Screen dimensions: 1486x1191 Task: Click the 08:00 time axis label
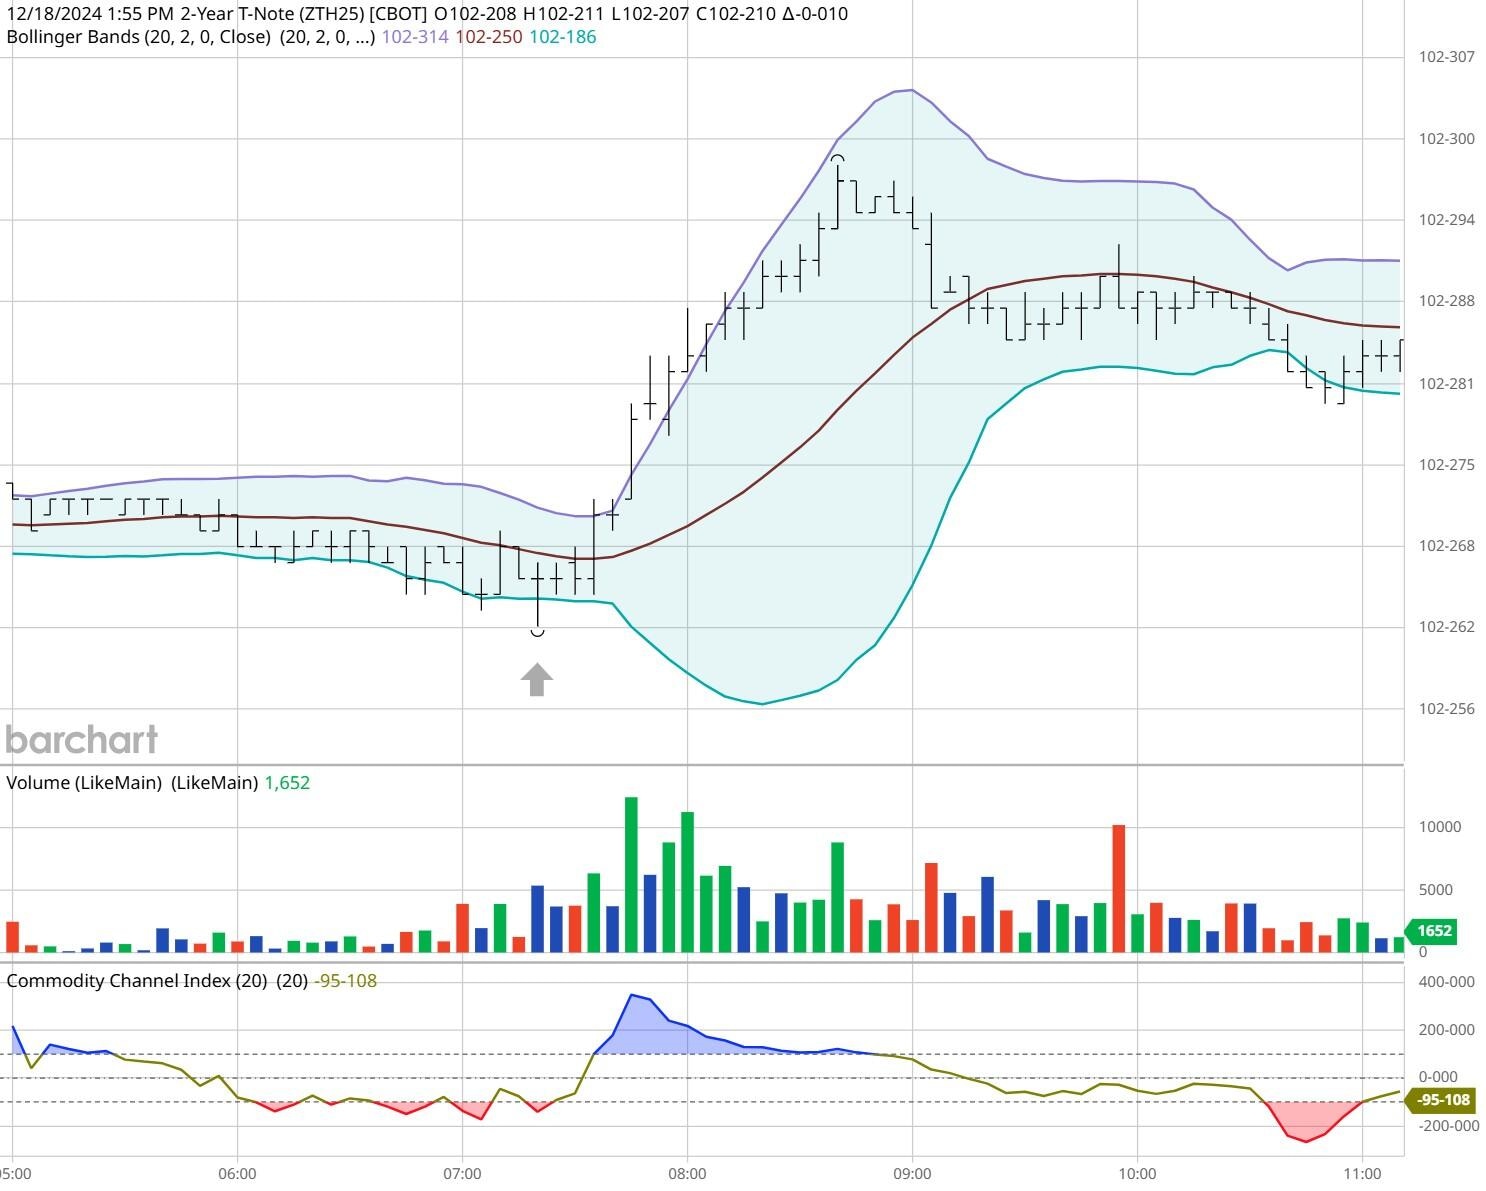[687, 1174]
